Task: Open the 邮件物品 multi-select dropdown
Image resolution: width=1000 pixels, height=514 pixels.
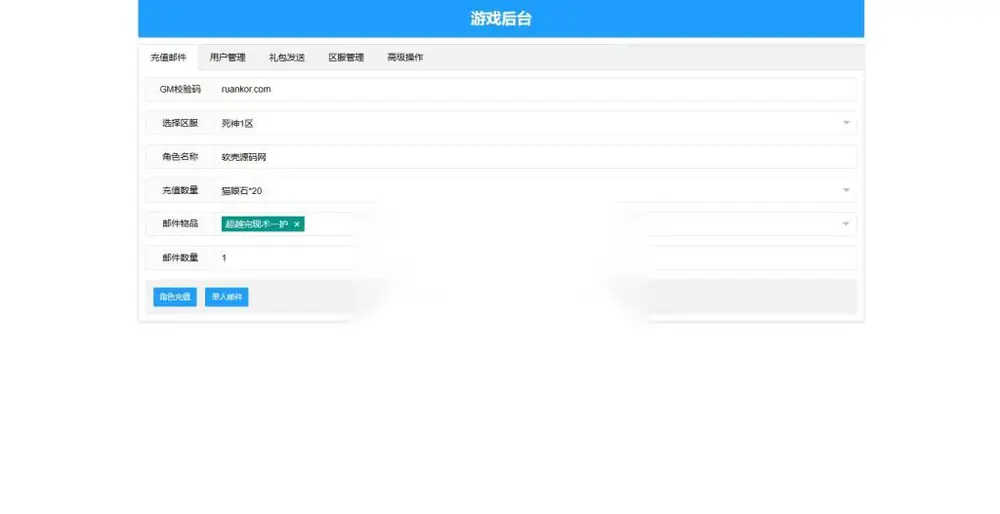Action: tap(535, 224)
